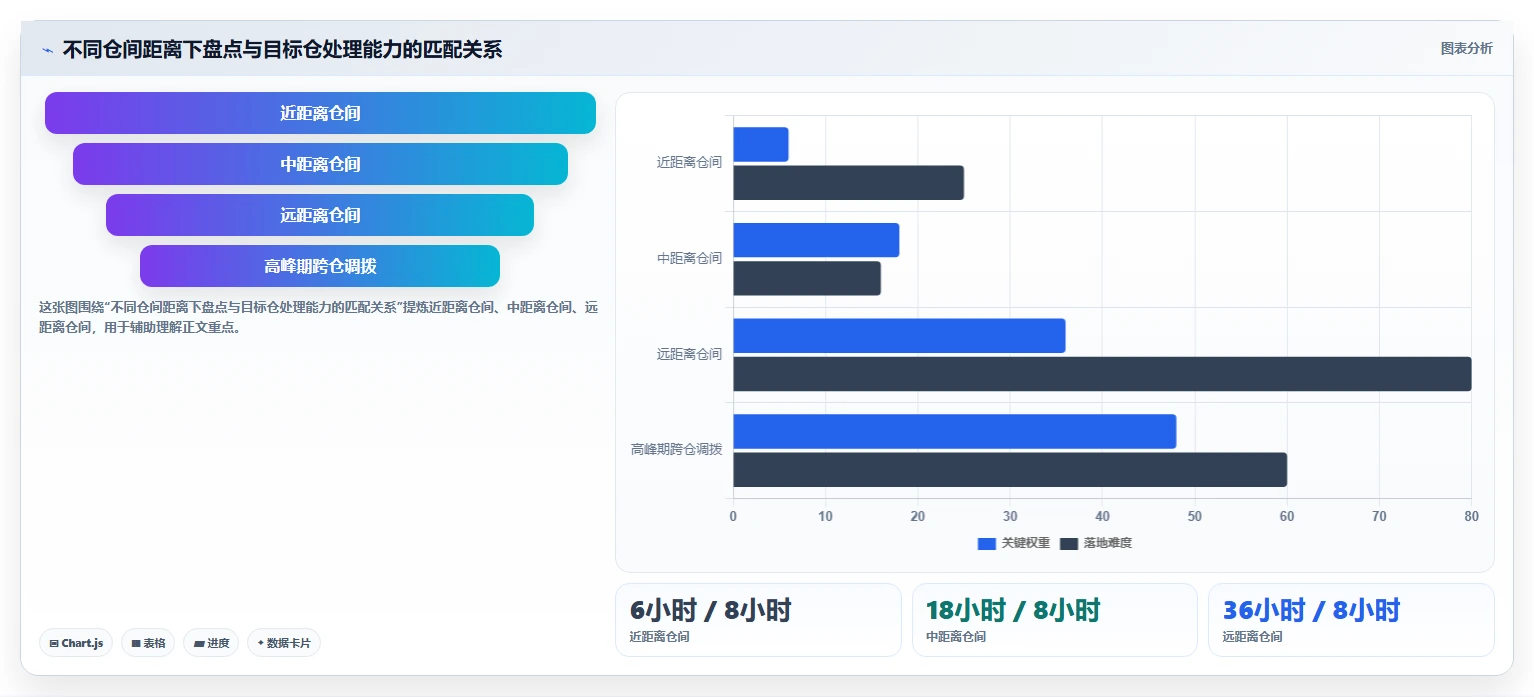Screen dimensions: 1534x697
Task: Click the 36小时 / 8小时 data card
Action: 1351,620
